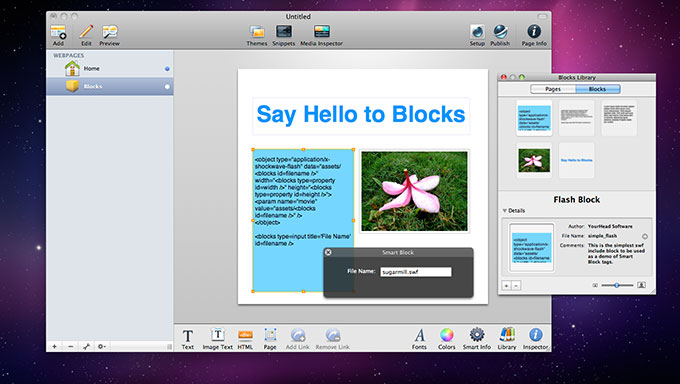Switch to the Blocks tab in Blocks Library
The image size is (680, 384).
(598, 89)
